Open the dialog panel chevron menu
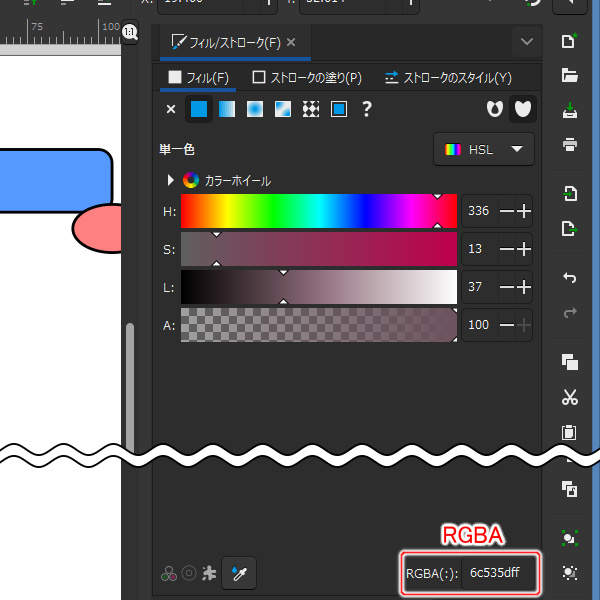 (526, 42)
